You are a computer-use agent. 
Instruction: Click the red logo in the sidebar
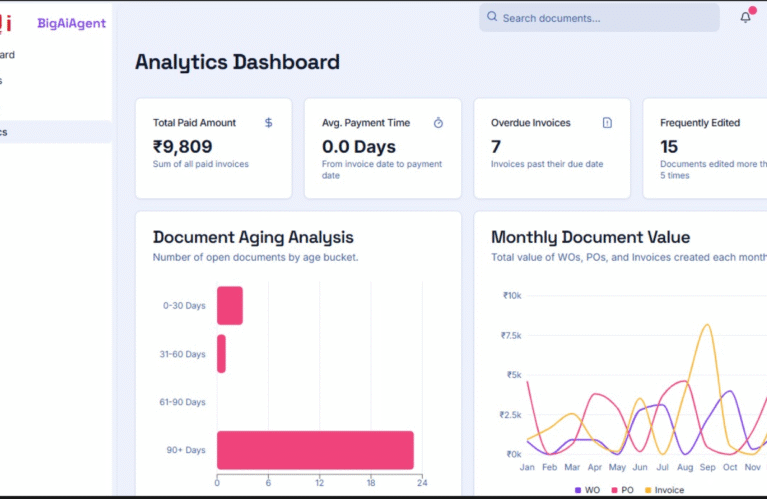click(x=8, y=20)
